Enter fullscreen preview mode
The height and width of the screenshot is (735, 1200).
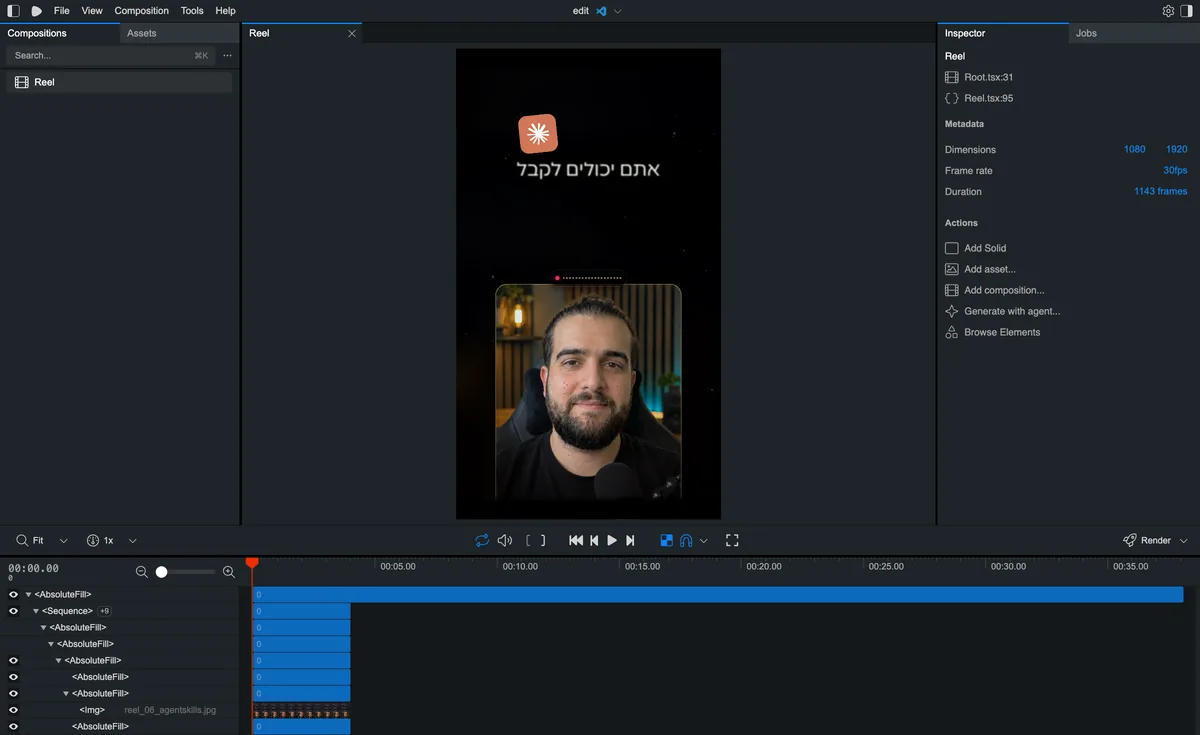[x=732, y=540]
